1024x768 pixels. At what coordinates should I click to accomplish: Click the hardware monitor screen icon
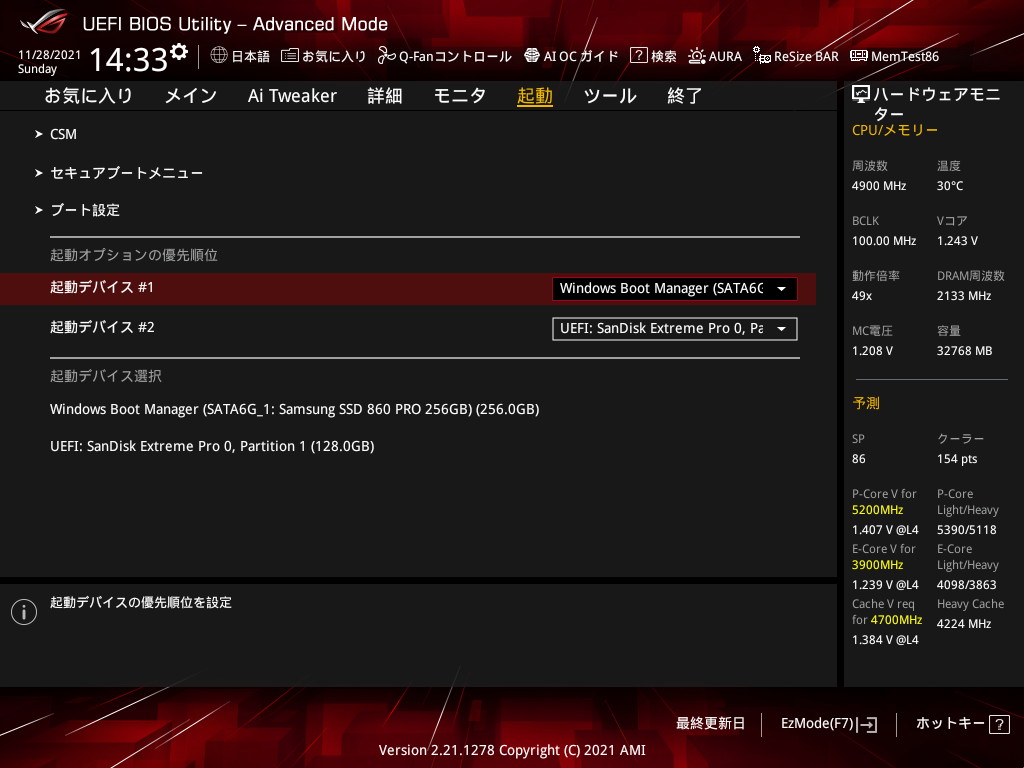(x=861, y=95)
